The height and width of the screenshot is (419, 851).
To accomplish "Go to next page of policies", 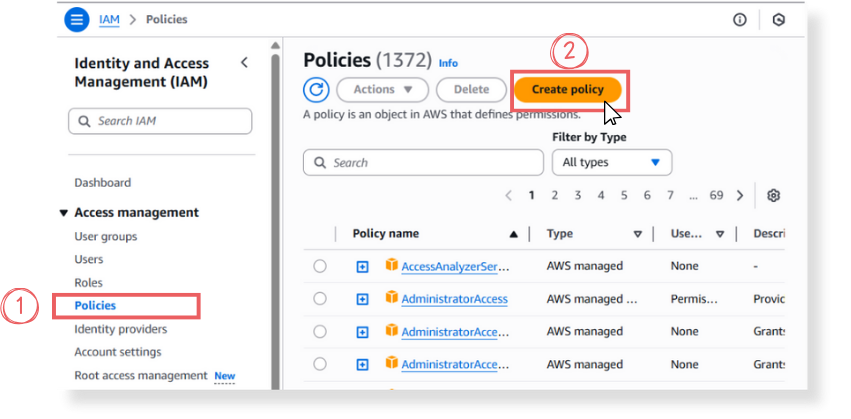I will click(x=740, y=195).
